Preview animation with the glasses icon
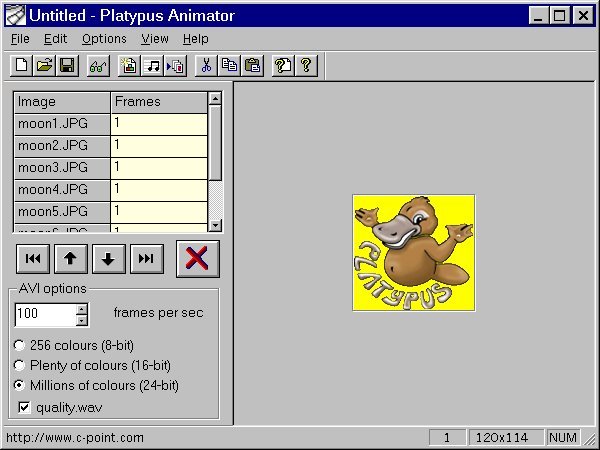The height and width of the screenshot is (450, 600). coord(98,65)
